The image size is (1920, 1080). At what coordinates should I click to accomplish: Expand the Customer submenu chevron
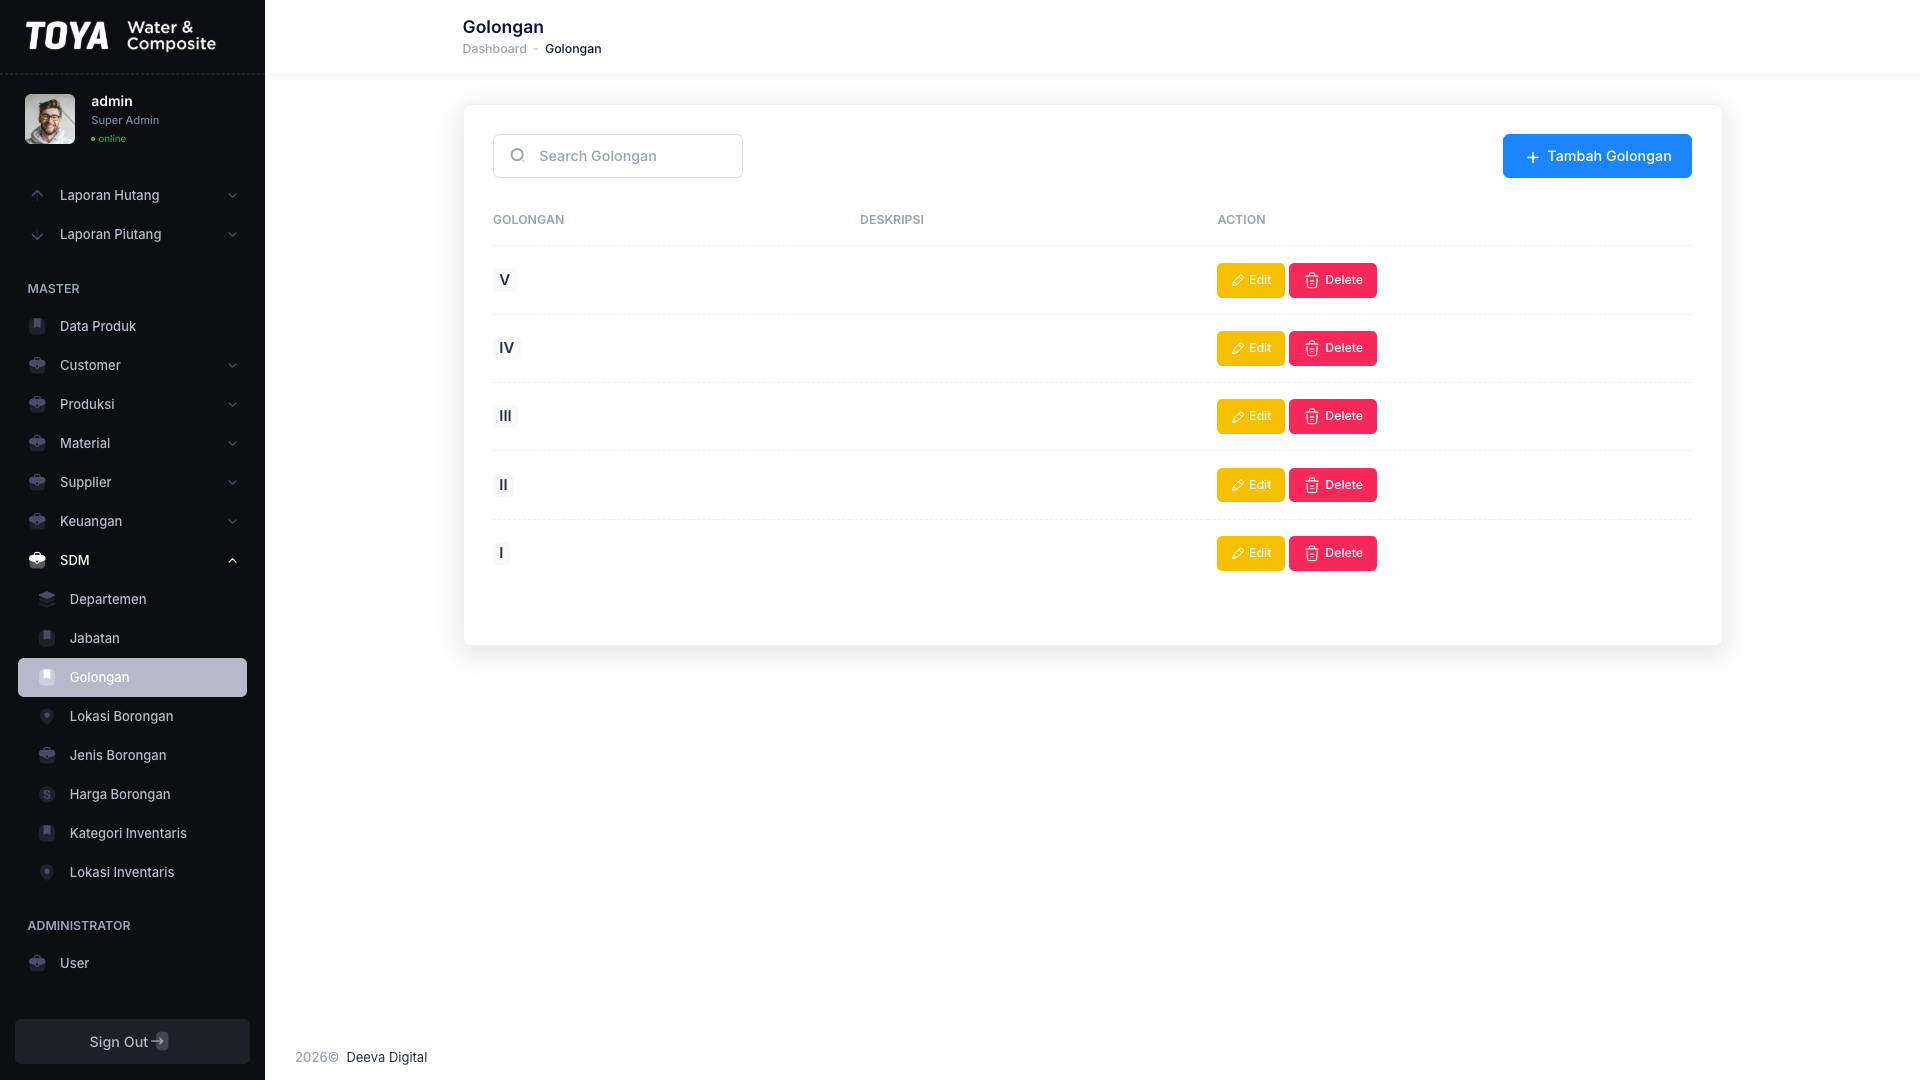pos(232,365)
